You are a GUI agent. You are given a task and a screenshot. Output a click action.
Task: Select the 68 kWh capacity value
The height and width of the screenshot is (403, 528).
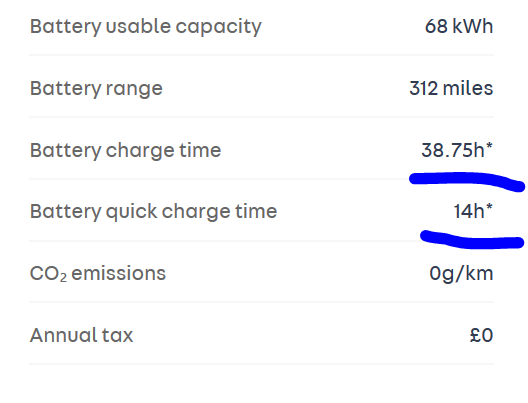coord(459,26)
